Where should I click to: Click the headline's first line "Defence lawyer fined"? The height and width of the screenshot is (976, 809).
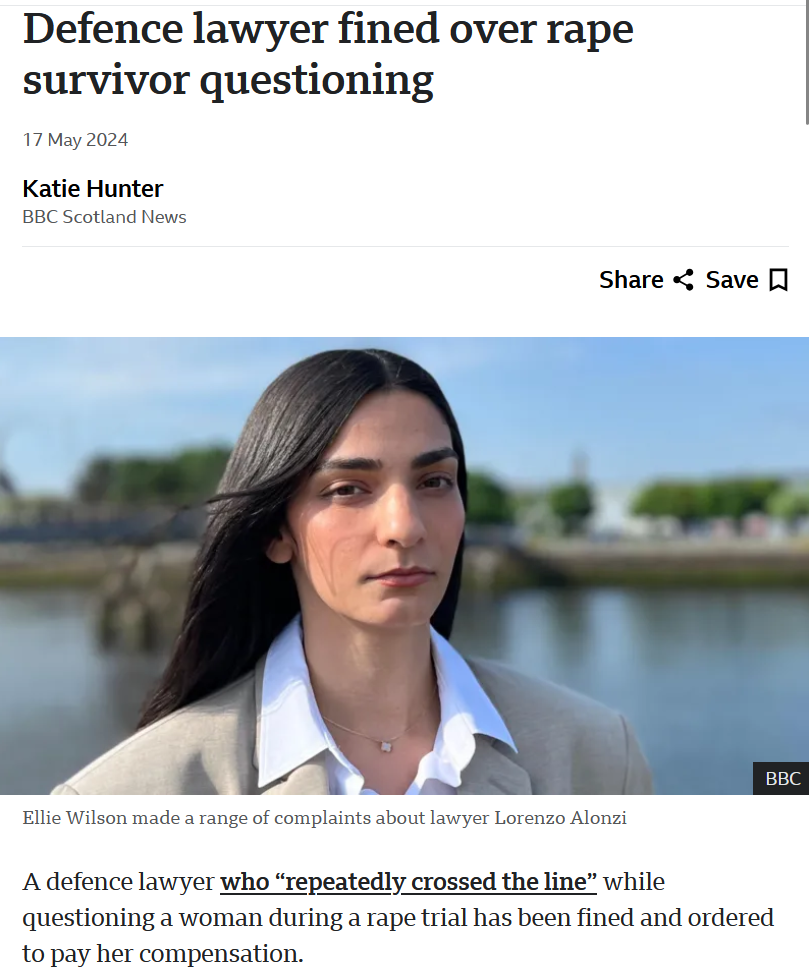(x=231, y=29)
